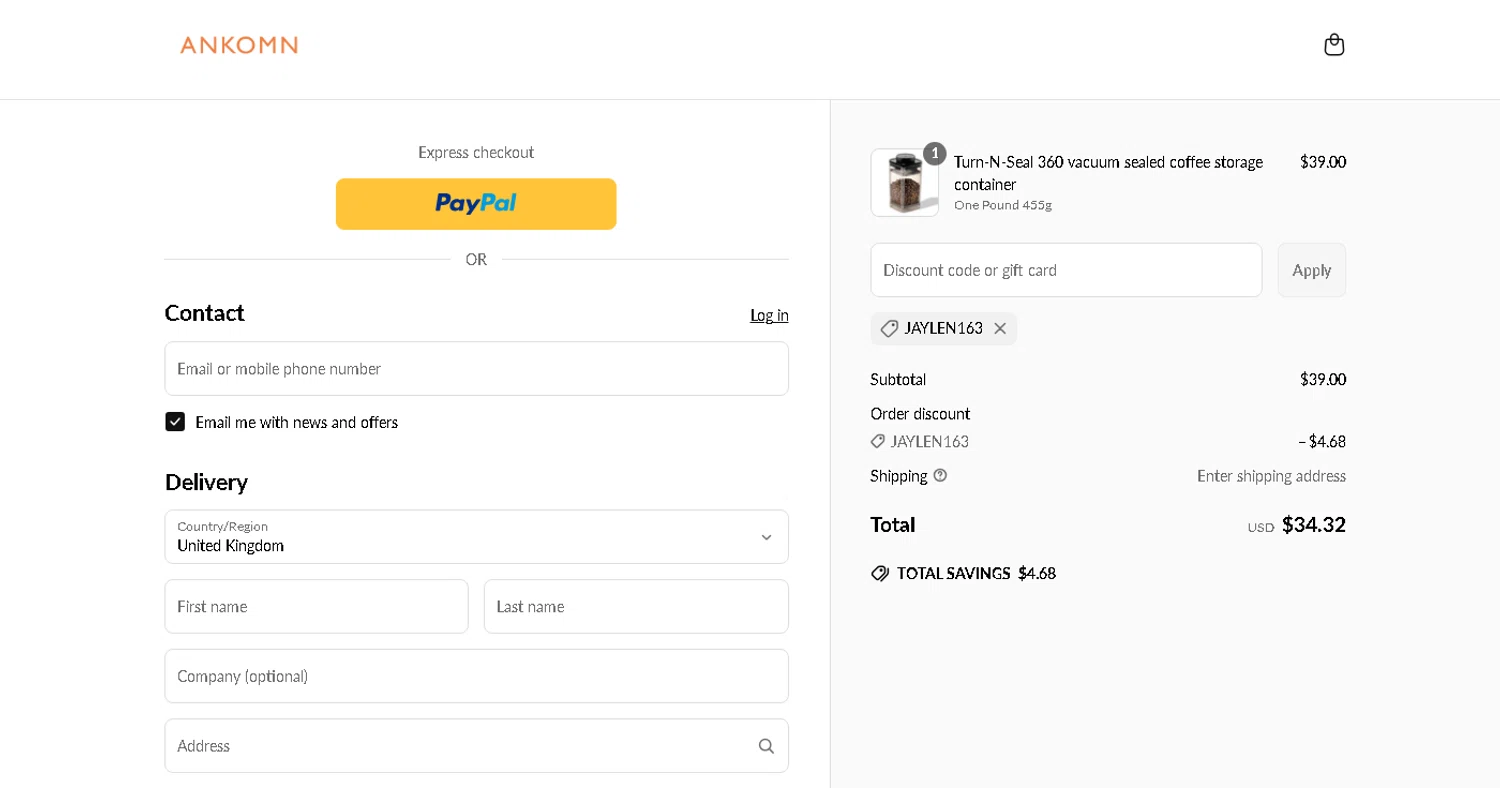Viewport: 1500px width, 788px height.
Task: Click the total savings tag icon
Action: pyautogui.click(x=880, y=573)
